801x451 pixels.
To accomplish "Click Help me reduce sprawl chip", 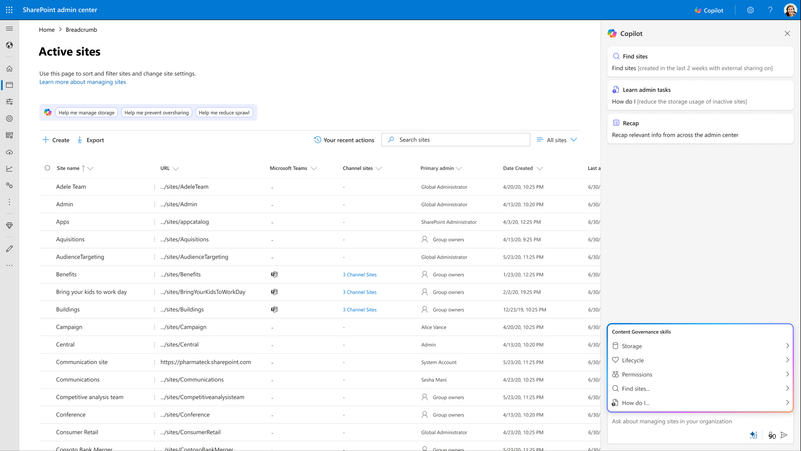I will click(x=224, y=112).
